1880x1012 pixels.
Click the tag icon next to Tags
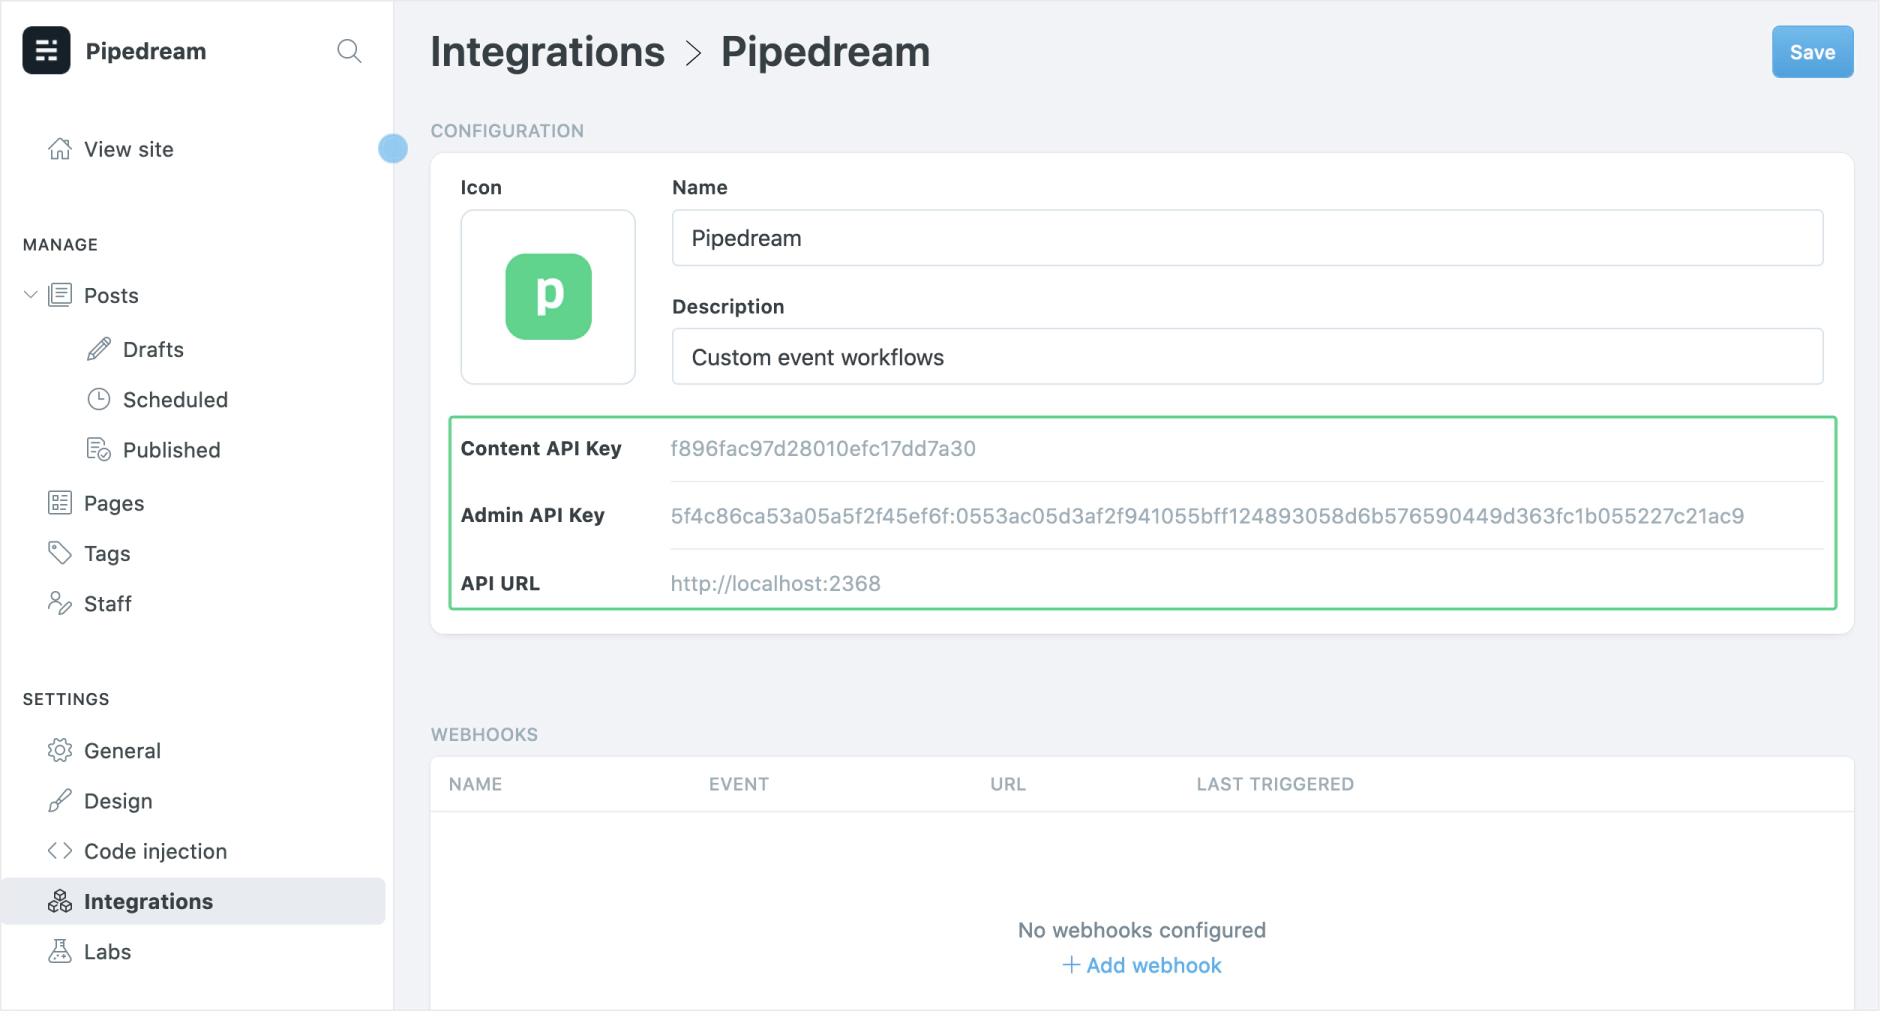60,553
